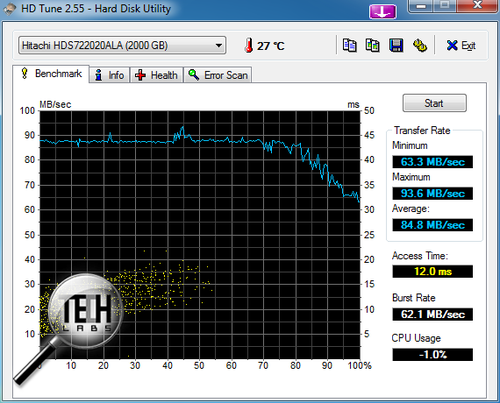Click the 12.0 ms access time readout
The height and width of the screenshot is (403, 500).
tap(432, 271)
